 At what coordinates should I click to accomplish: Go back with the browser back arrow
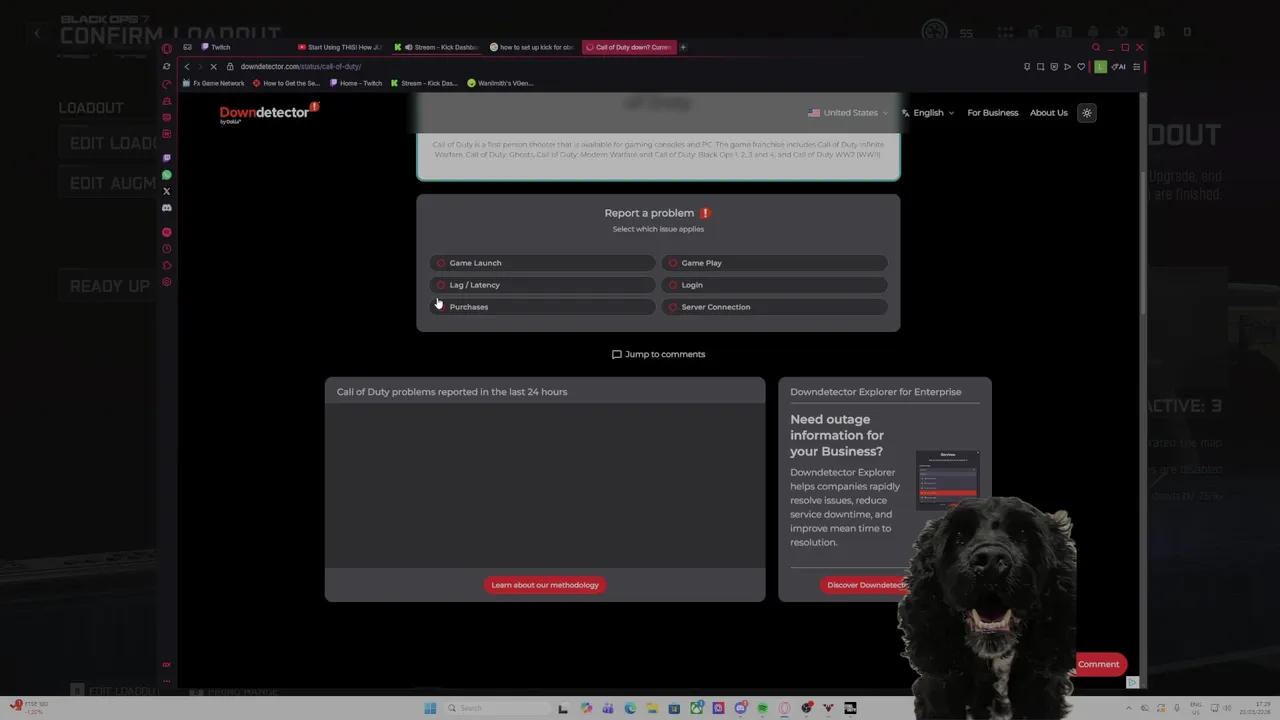[186, 66]
